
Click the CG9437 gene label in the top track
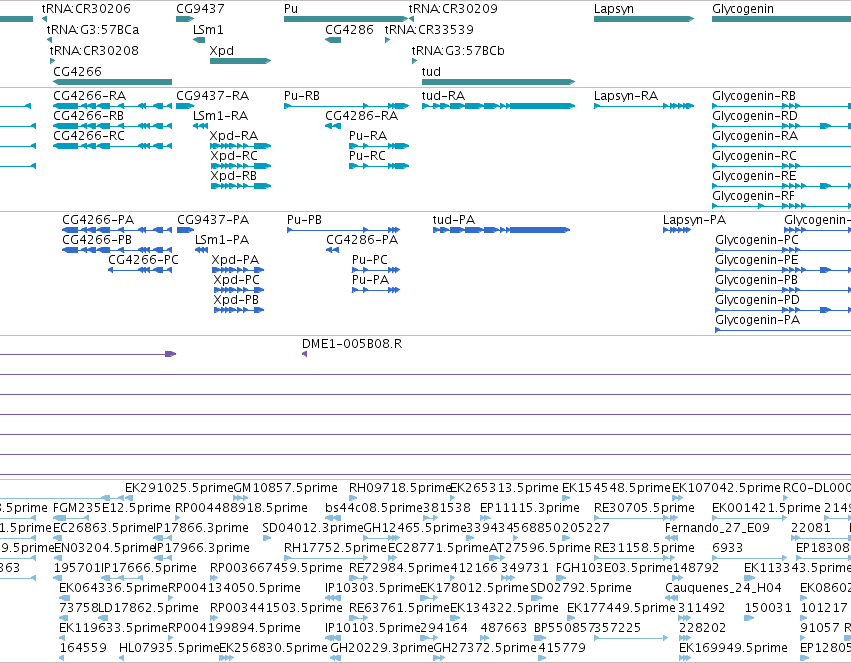click(x=200, y=9)
